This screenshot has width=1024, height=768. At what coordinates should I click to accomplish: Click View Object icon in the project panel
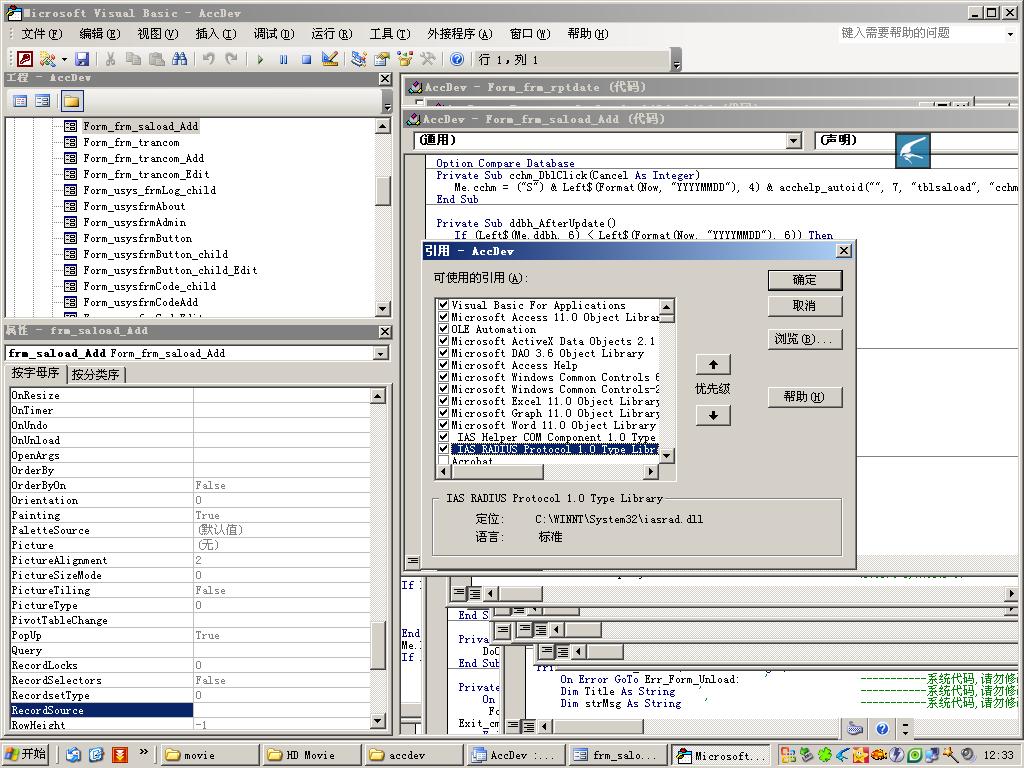coord(43,101)
